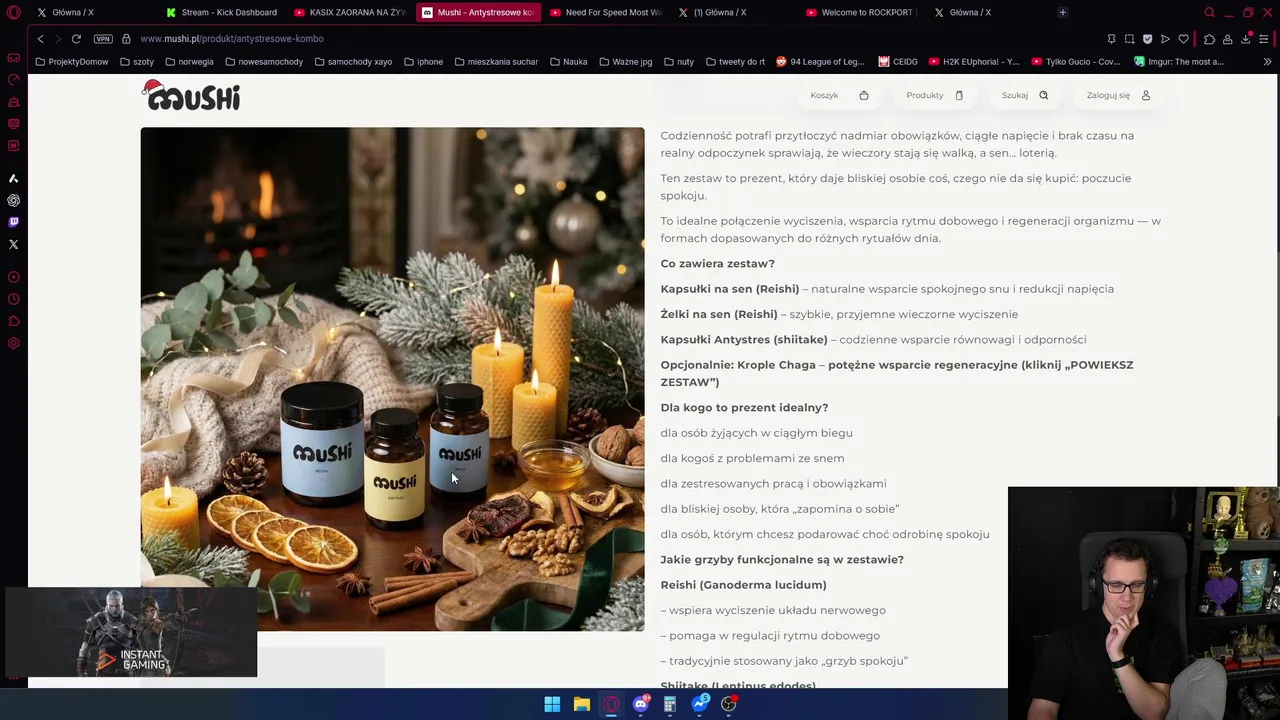Open CEIDG bookmark

pos(898,61)
